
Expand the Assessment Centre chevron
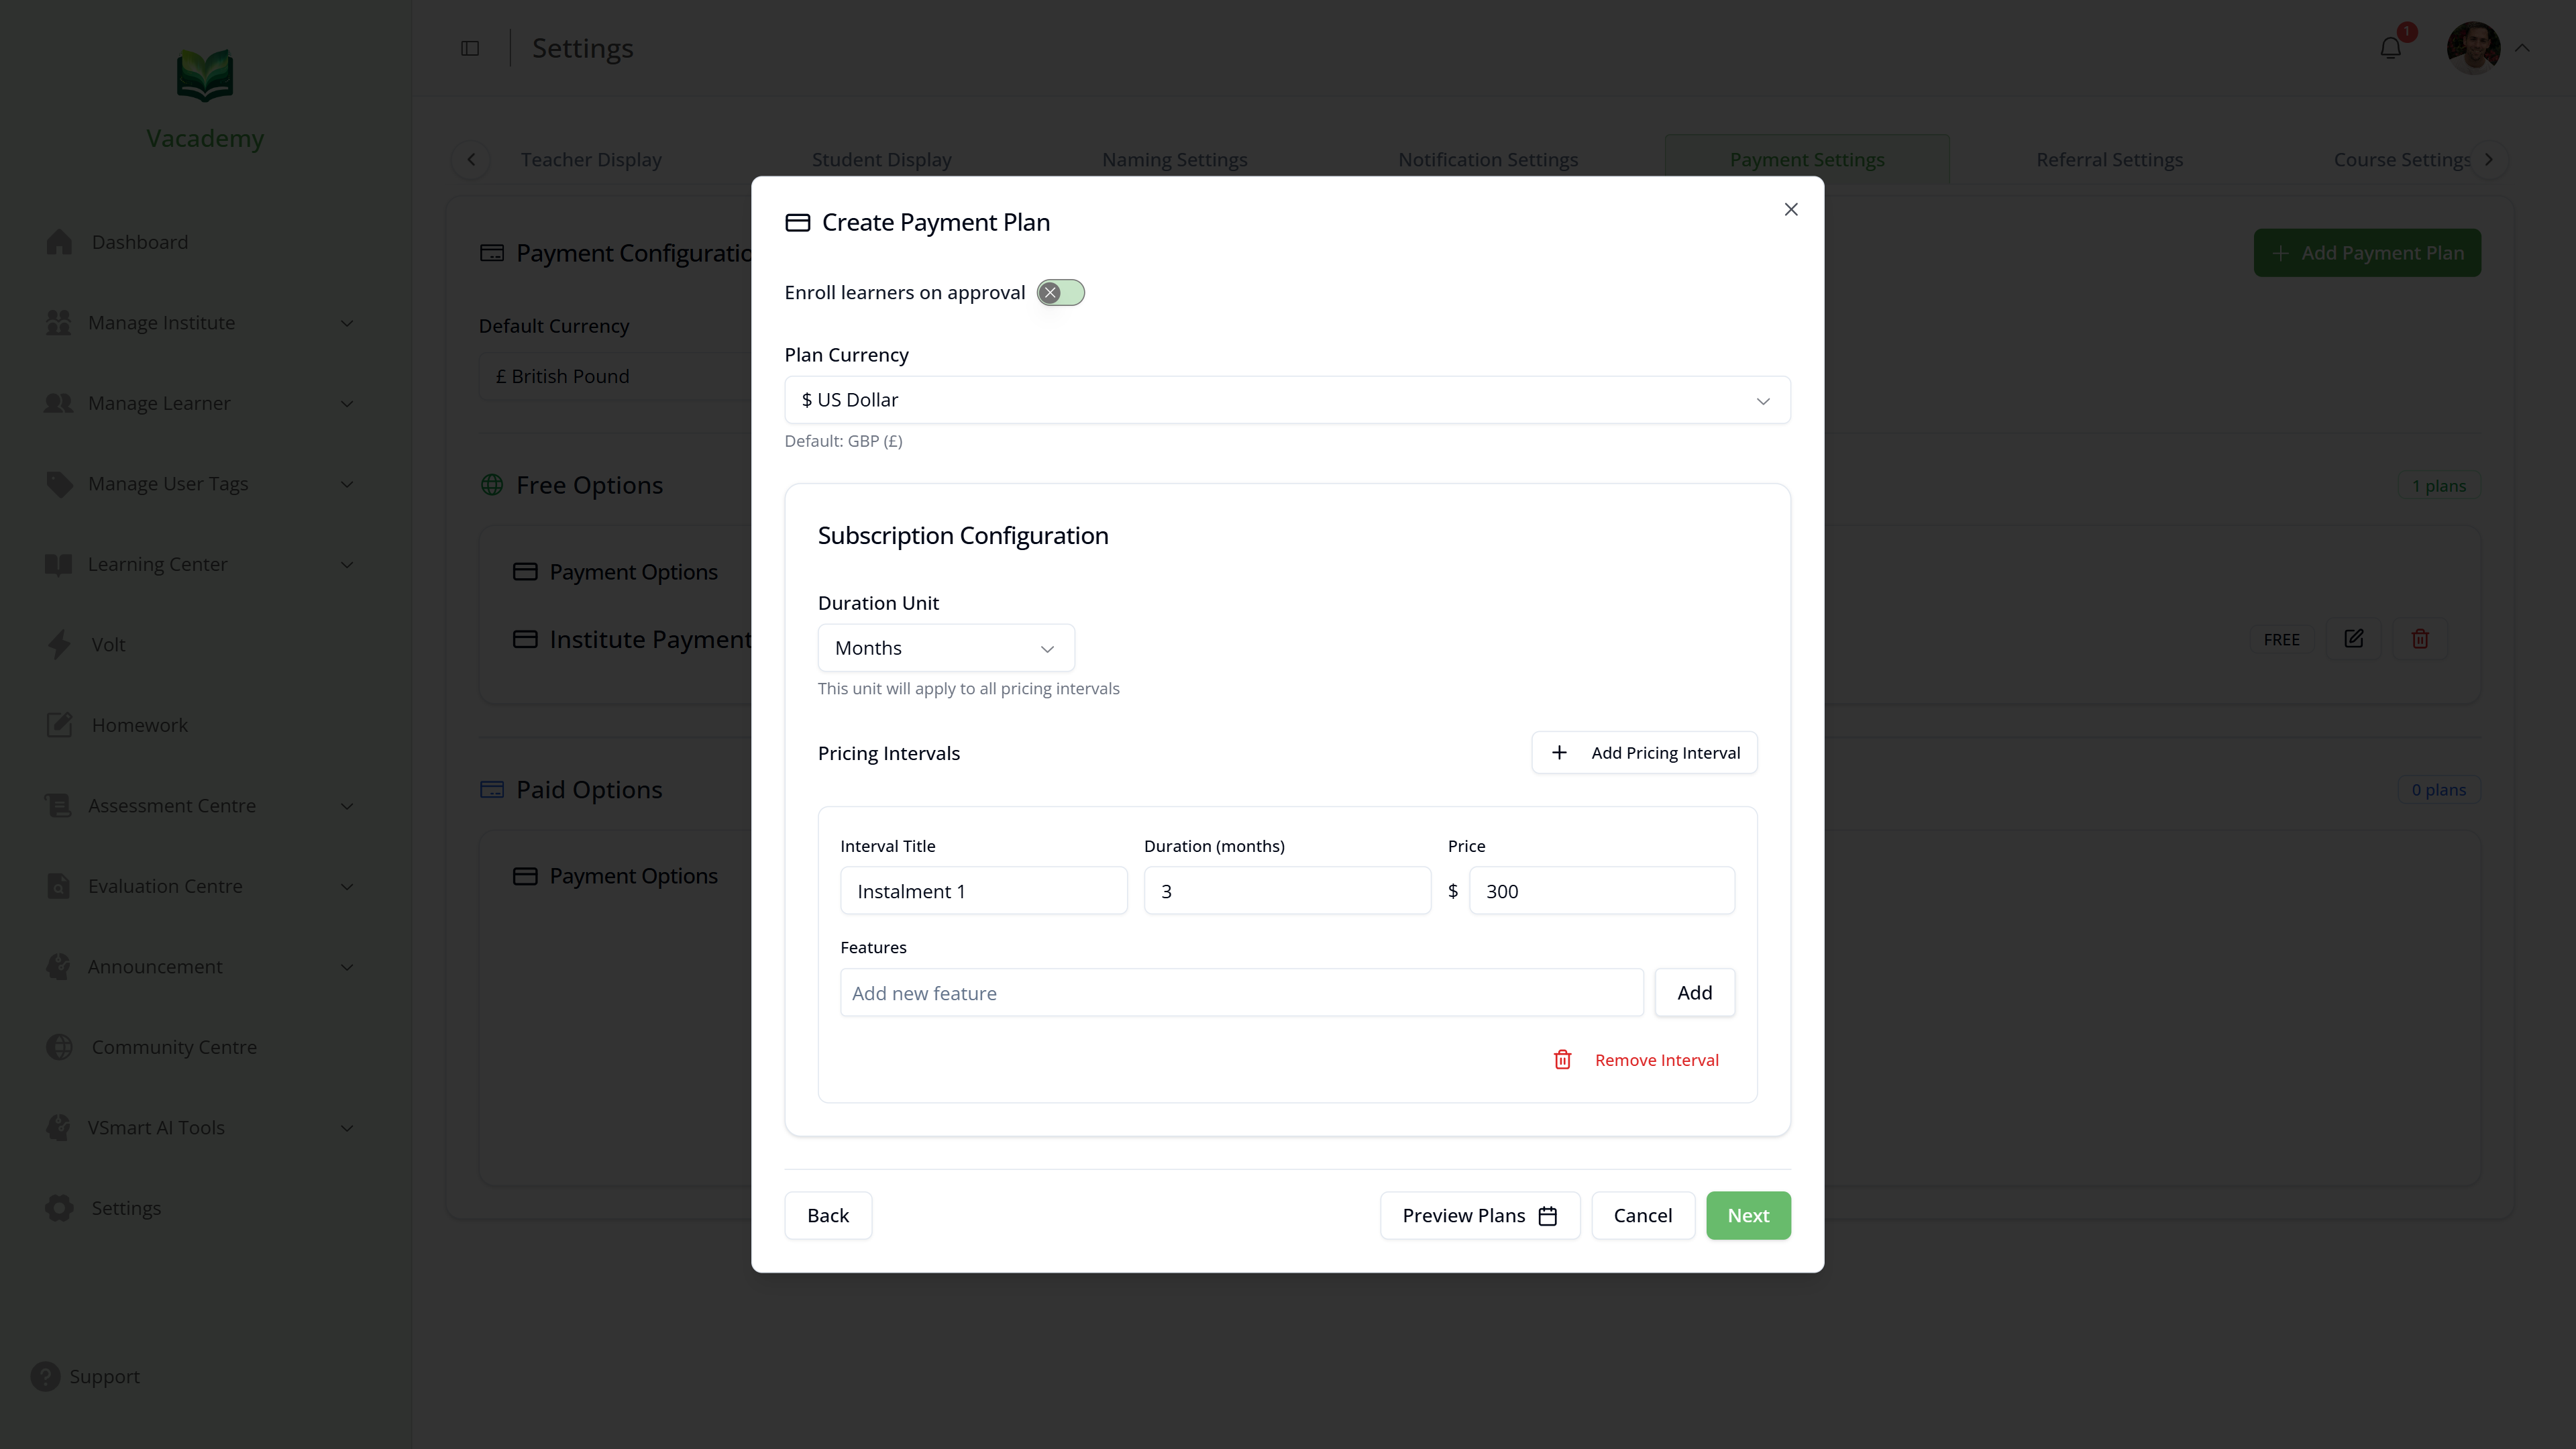pyautogui.click(x=346, y=806)
